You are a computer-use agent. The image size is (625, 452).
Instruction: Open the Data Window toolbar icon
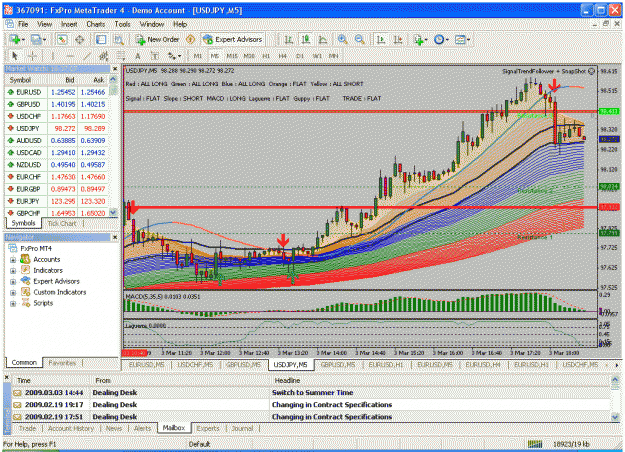(80, 39)
